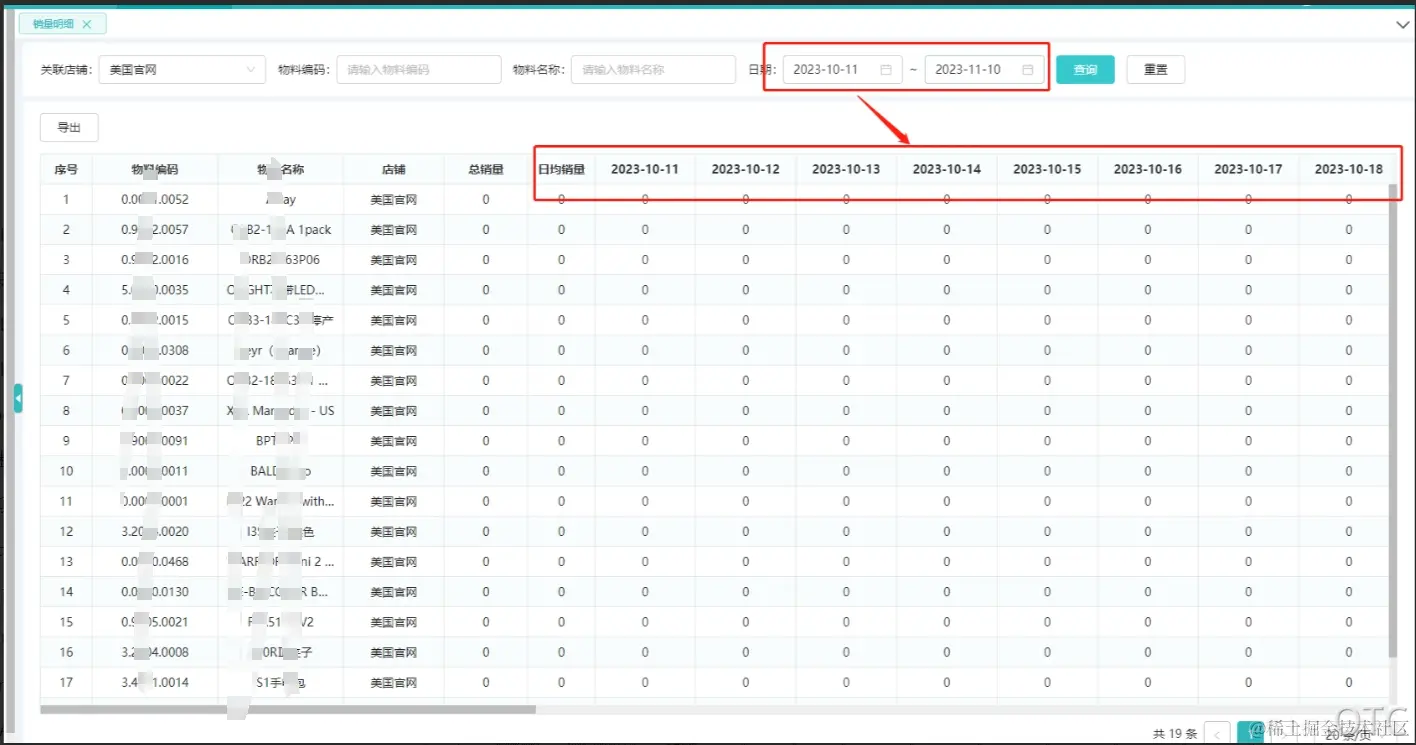Click the 日均销量 column header
The image size is (1416, 745).
[x=561, y=170]
